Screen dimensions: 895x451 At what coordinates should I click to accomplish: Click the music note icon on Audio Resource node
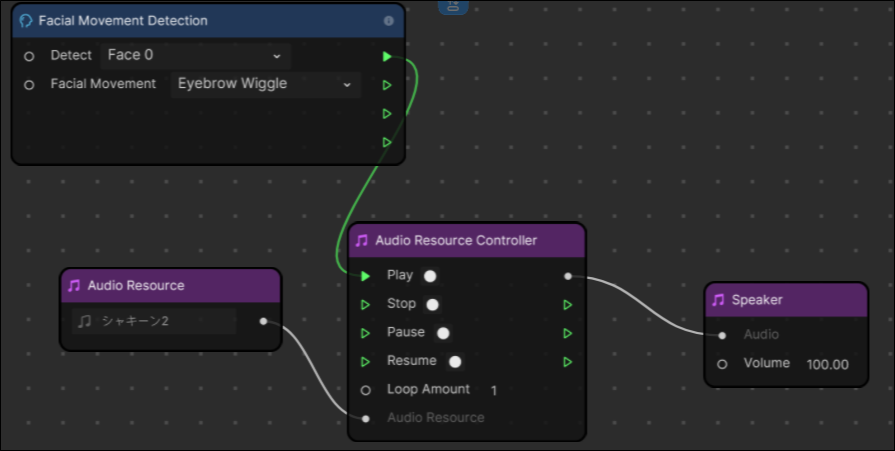74,285
